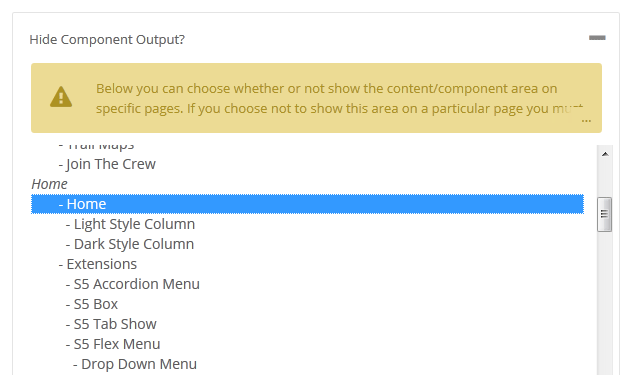
Task: Click the warning triangle icon
Action: (61, 97)
